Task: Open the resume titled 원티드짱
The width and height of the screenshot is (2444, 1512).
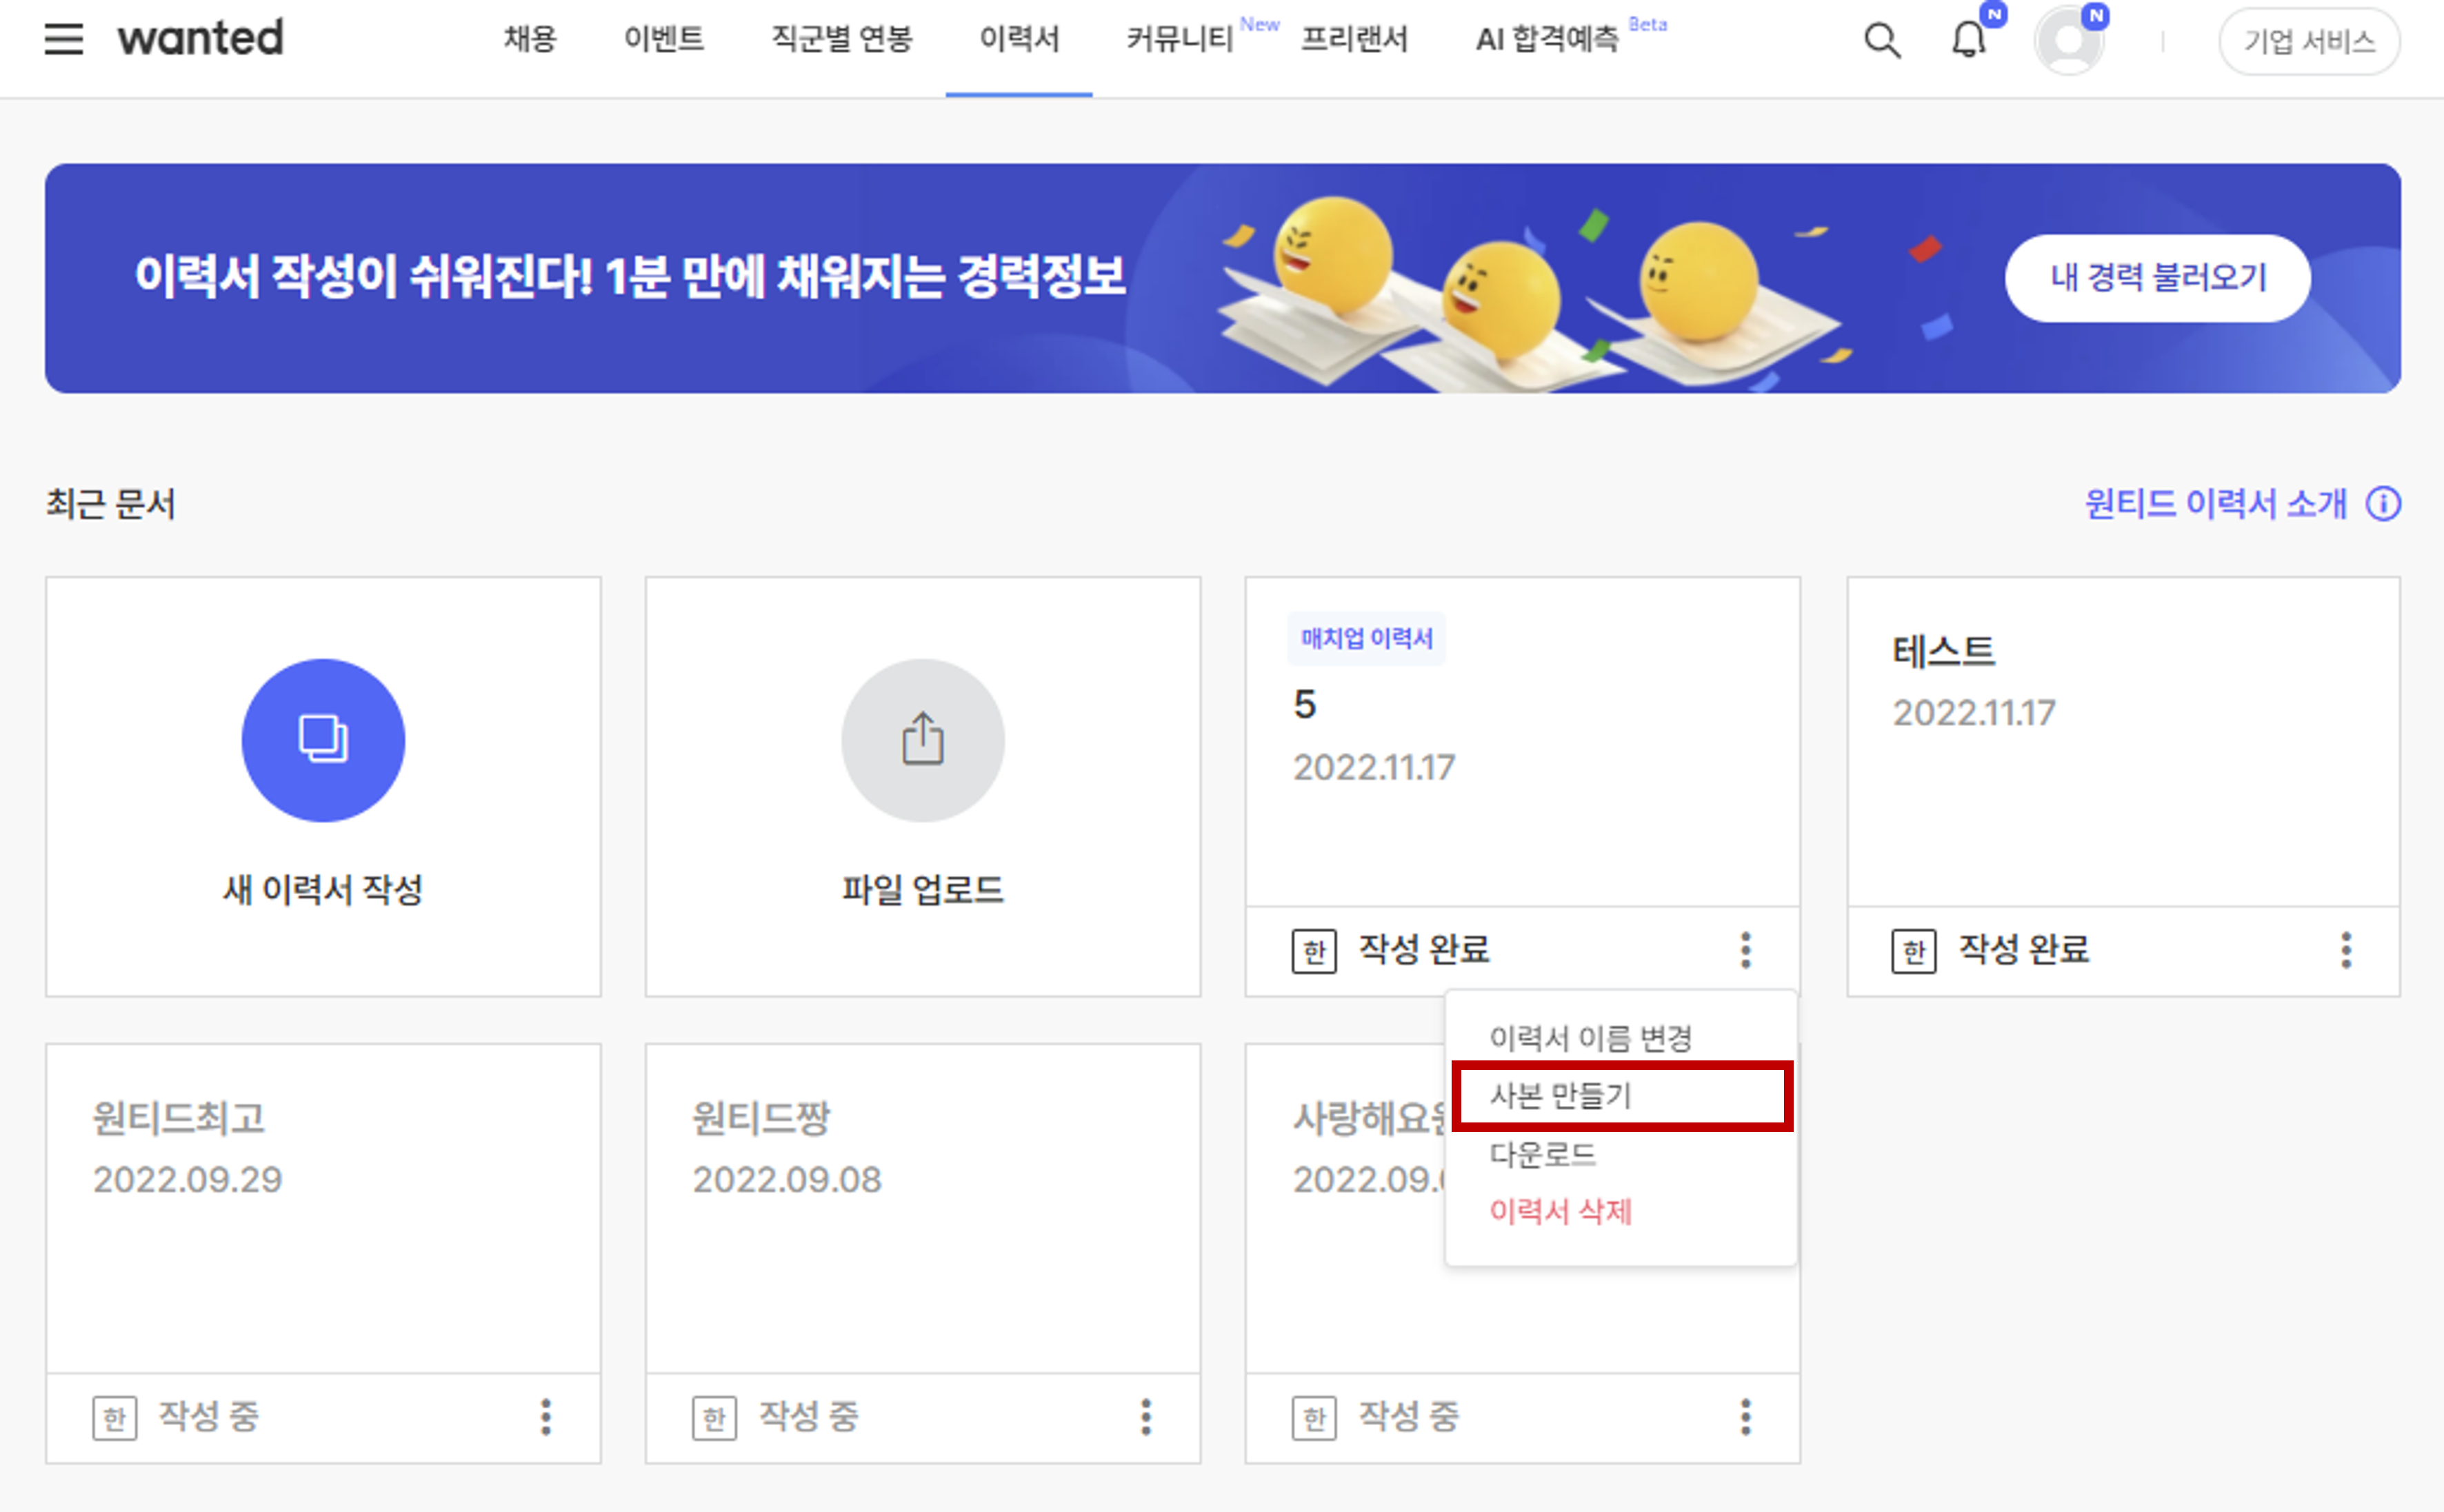Action: pyautogui.click(x=761, y=1118)
